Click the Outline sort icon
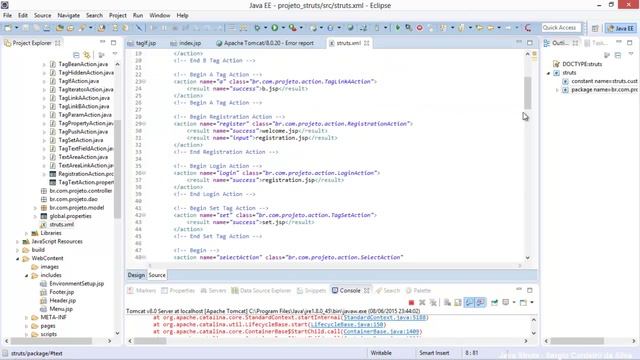Viewport: 640px width, 360px height. click(607, 55)
